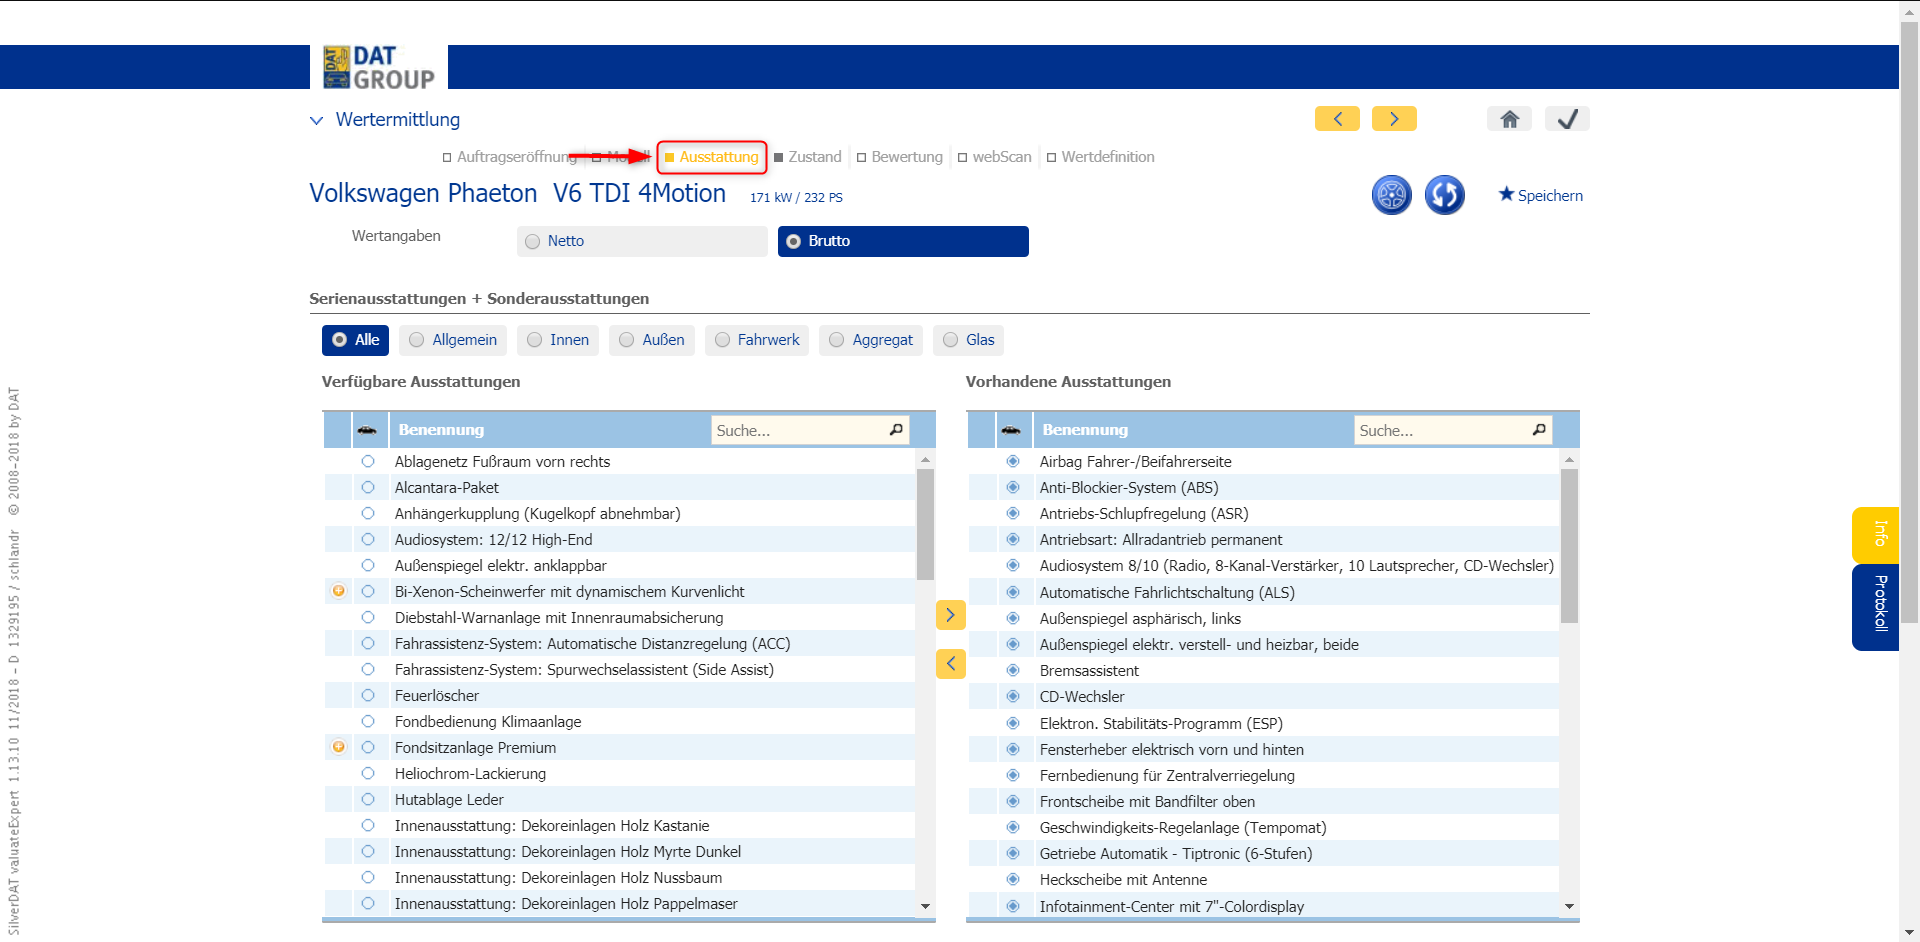
Task: Click car icon in existing equipment header
Action: tap(1011, 430)
